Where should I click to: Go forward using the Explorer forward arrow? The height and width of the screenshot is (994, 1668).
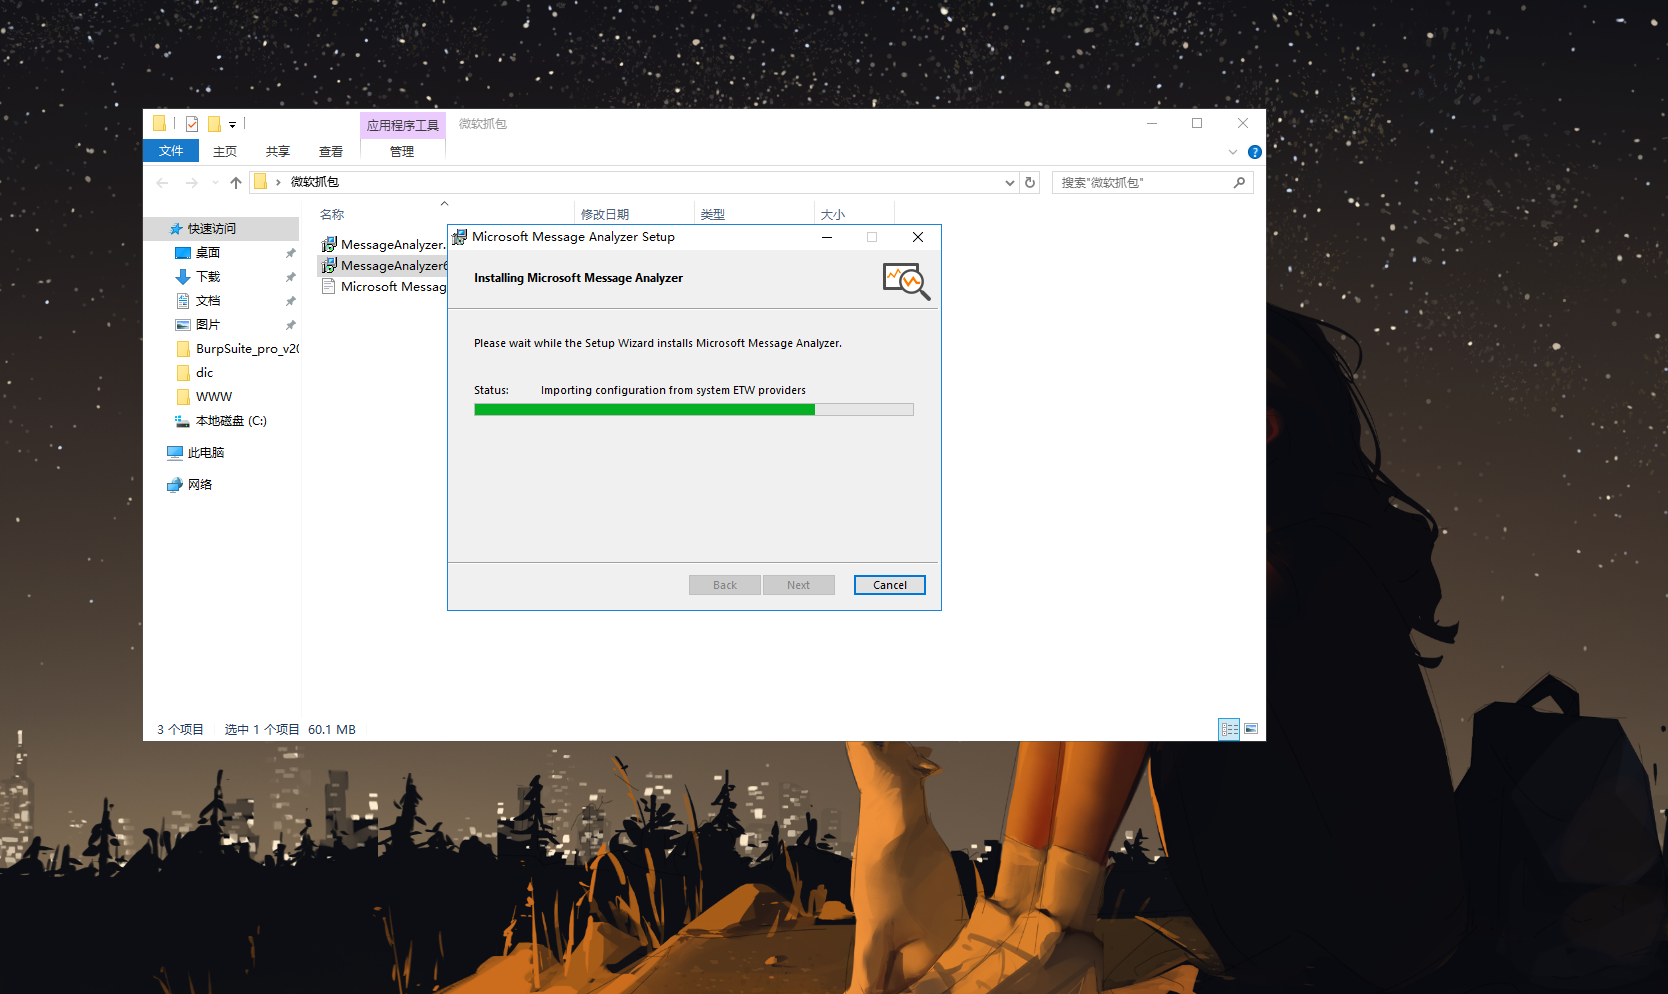pyautogui.click(x=191, y=182)
